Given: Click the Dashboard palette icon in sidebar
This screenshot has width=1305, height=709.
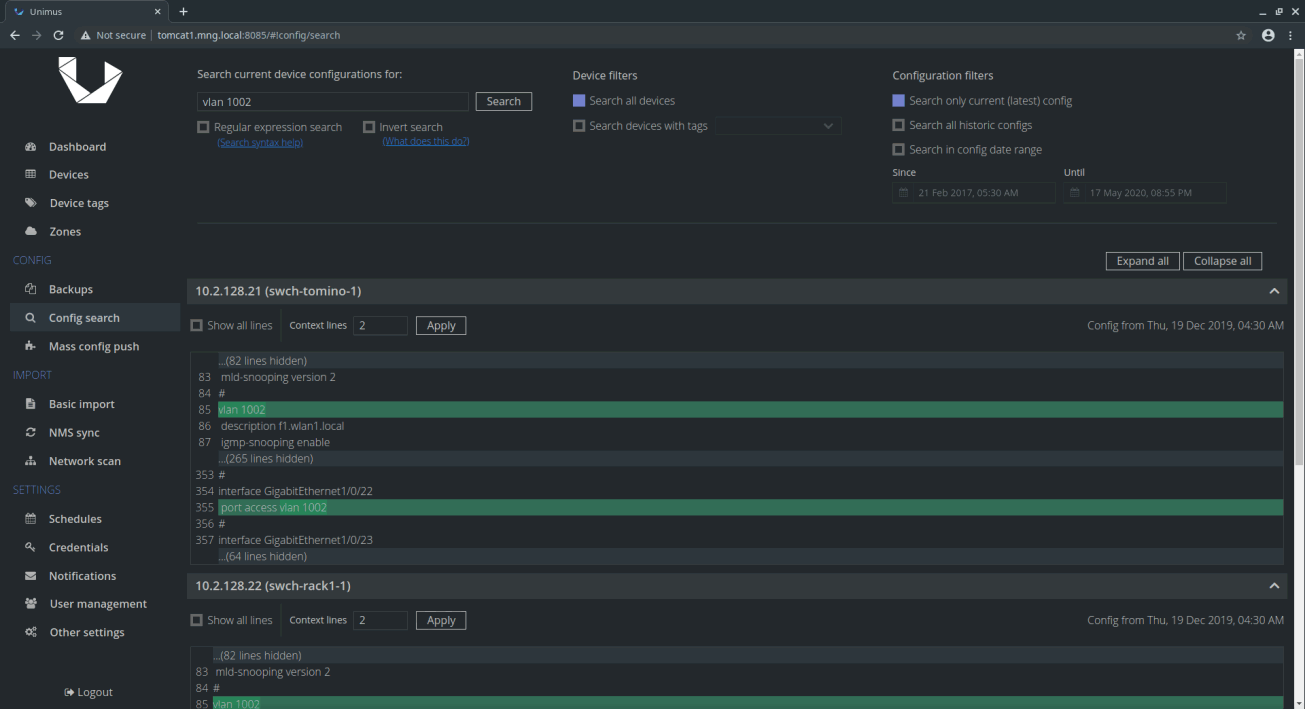Looking at the screenshot, I should (30, 147).
